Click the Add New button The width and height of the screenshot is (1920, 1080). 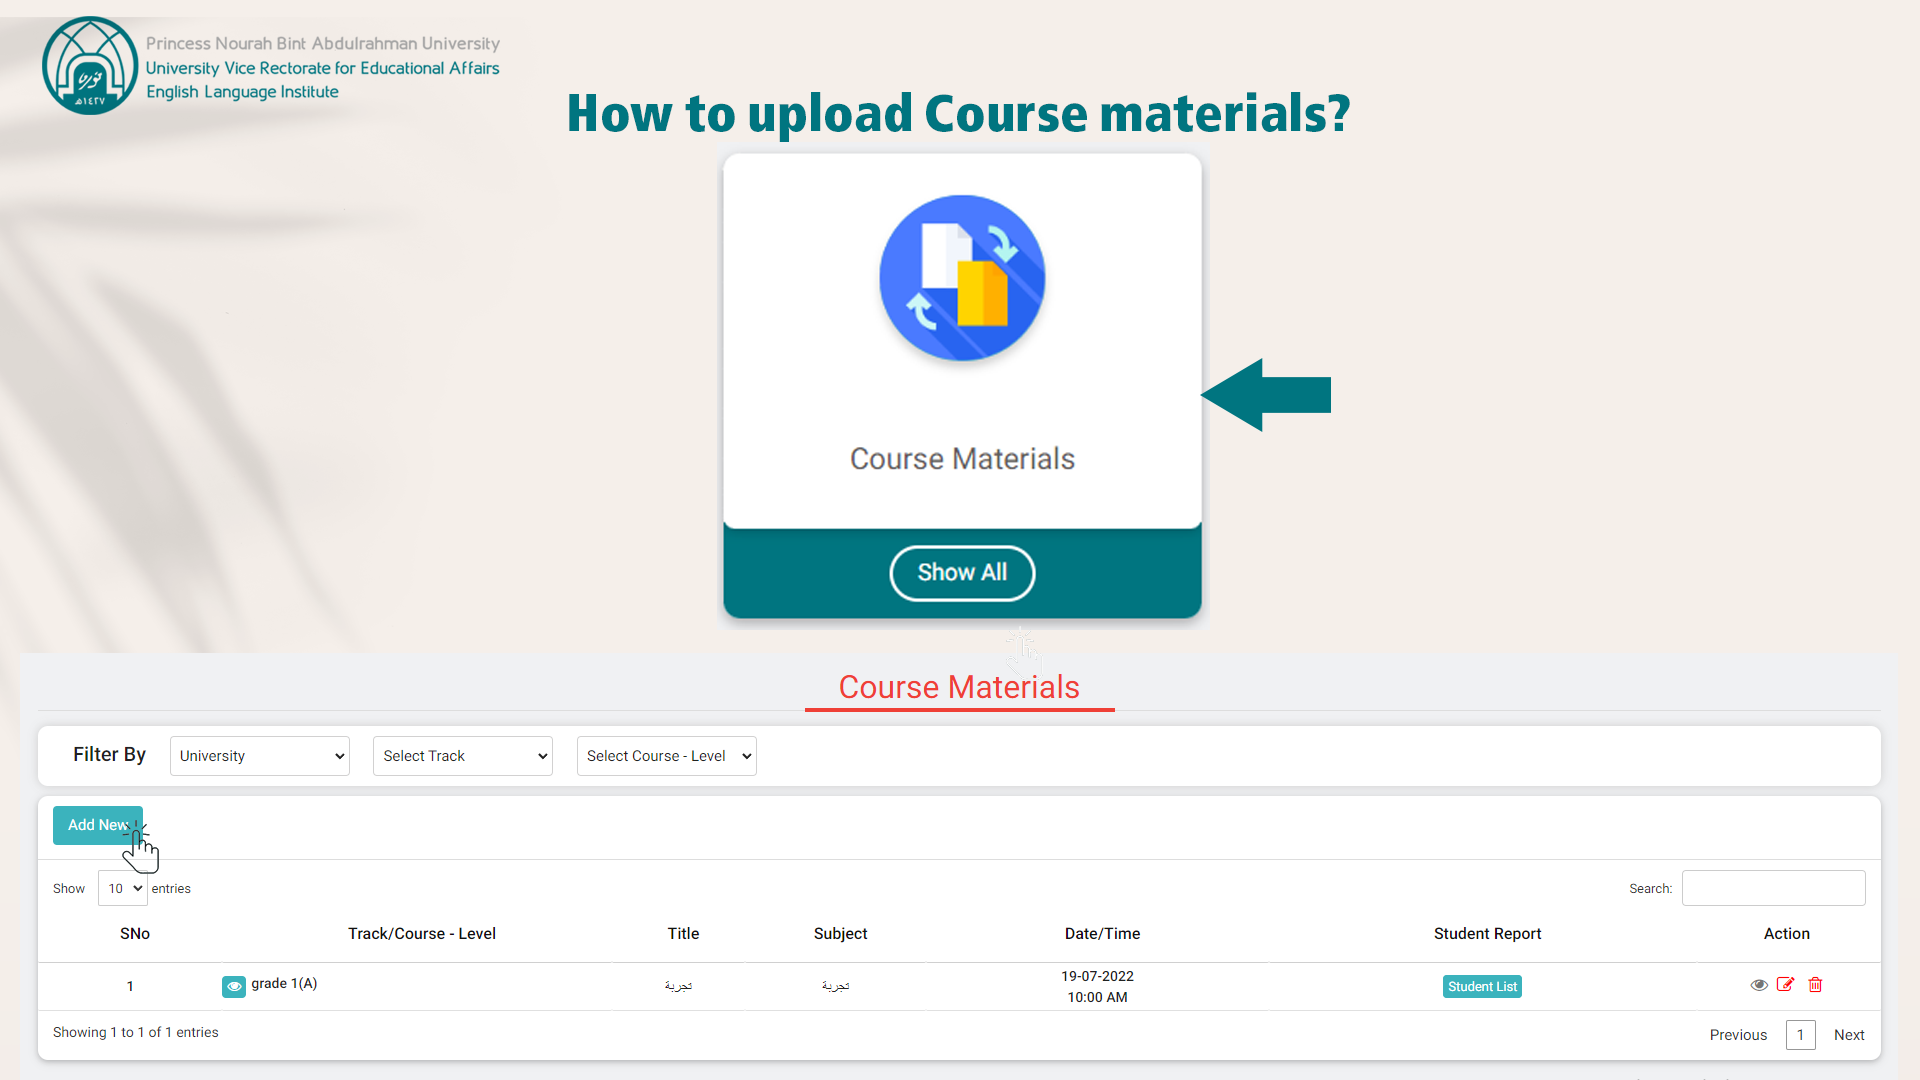(x=97, y=825)
